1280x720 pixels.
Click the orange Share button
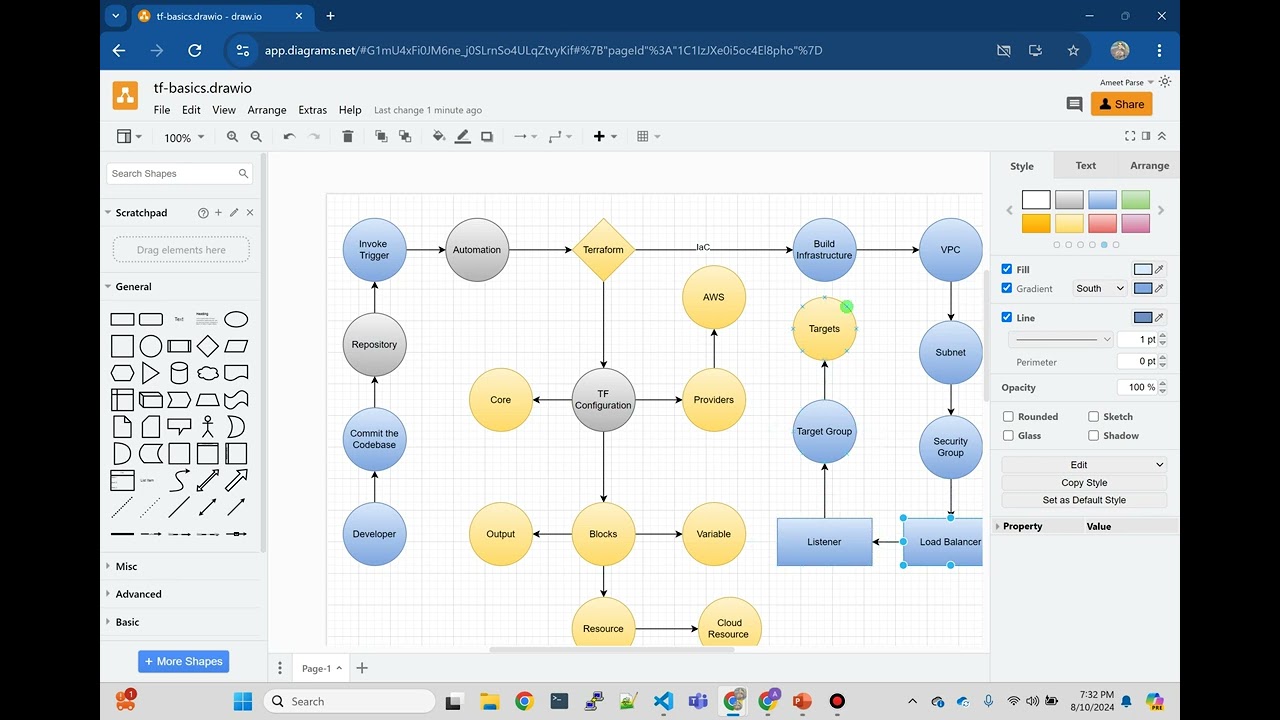click(x=1121, y=104)
